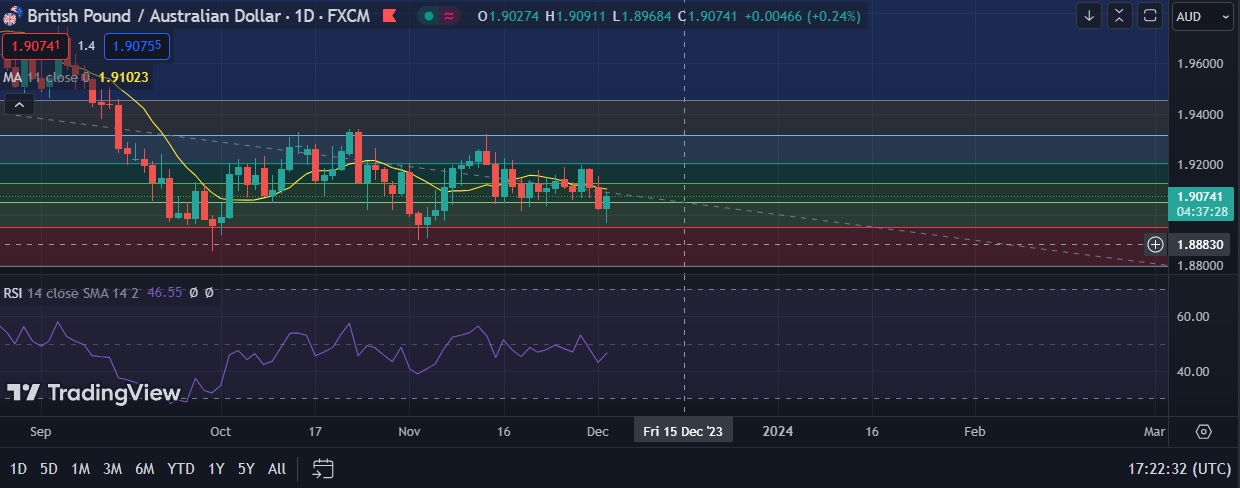Click the 60.00 RSI scale label
The width and height of the screenshot is (1240, 488).
pos(1194,316)
